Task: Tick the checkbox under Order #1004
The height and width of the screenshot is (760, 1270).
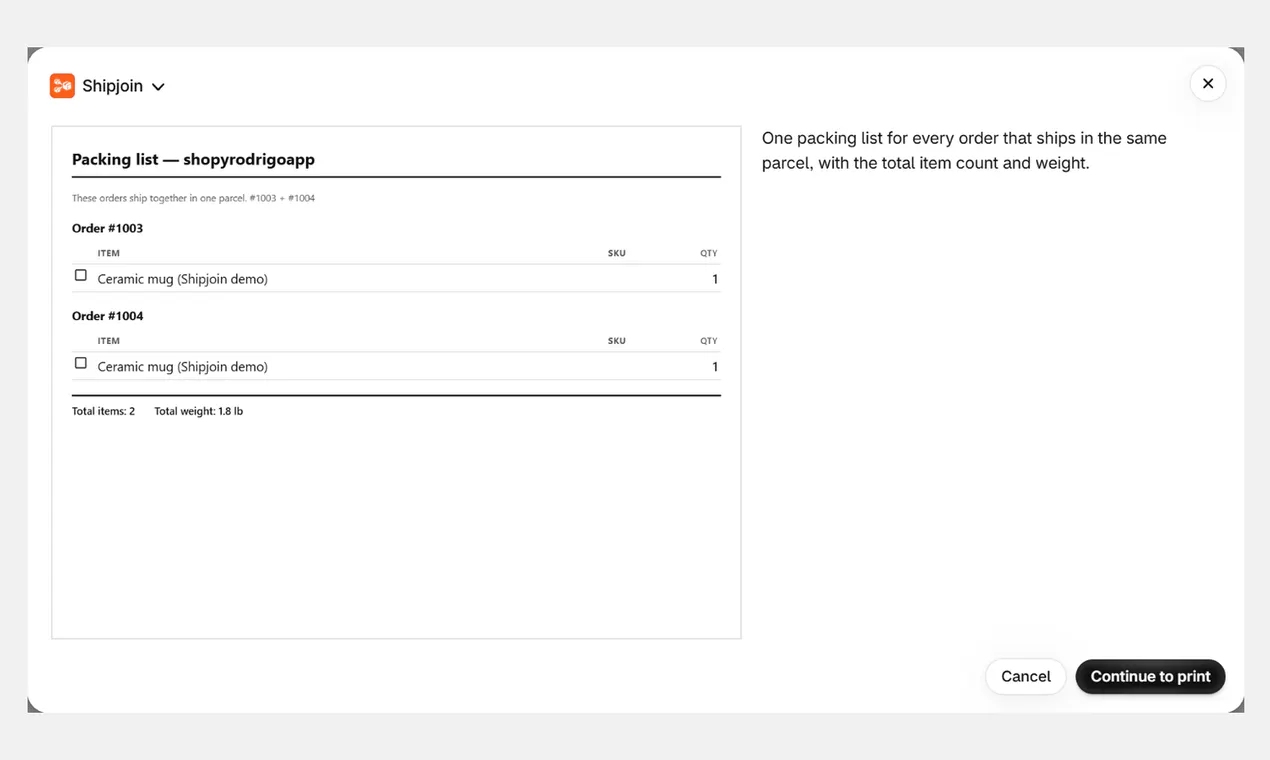Action: click(81, 363)
